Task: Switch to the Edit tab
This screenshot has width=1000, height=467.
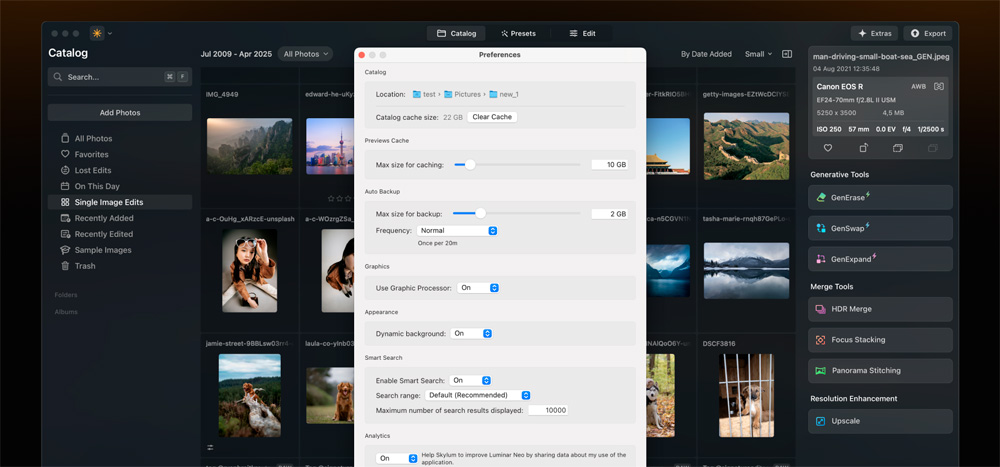Action: pos(582,33)
